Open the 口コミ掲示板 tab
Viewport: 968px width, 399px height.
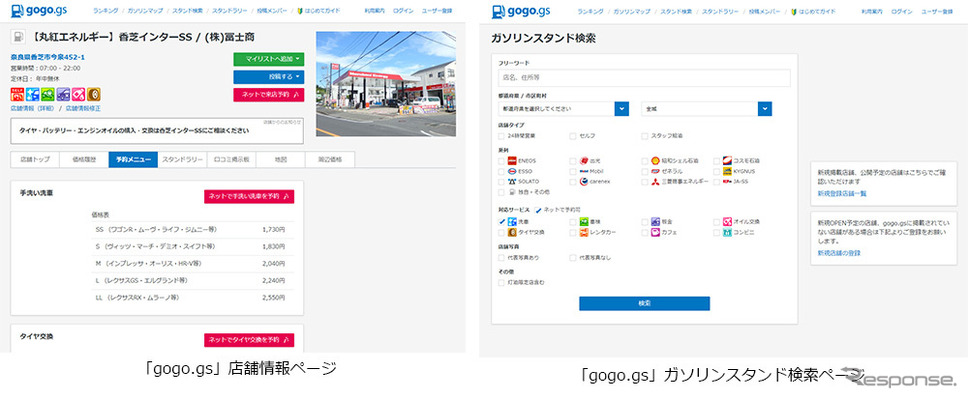coord(232,159)
